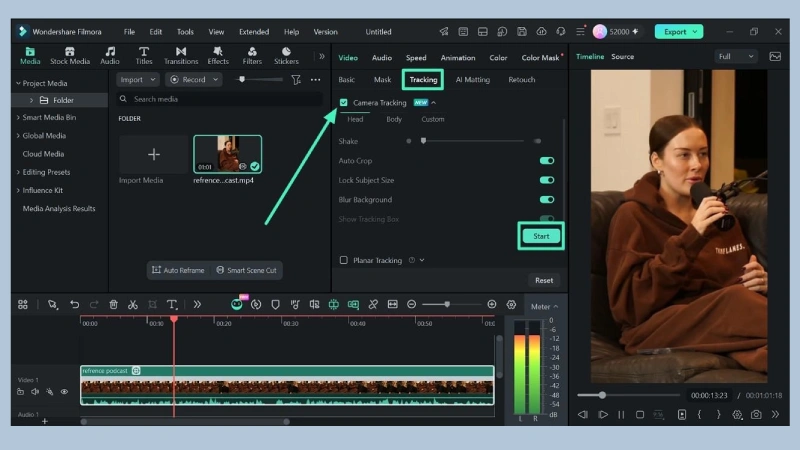800x450 pixels.
Task: Enable the Planar Tracking checkbox
Action: coord(343,260)
